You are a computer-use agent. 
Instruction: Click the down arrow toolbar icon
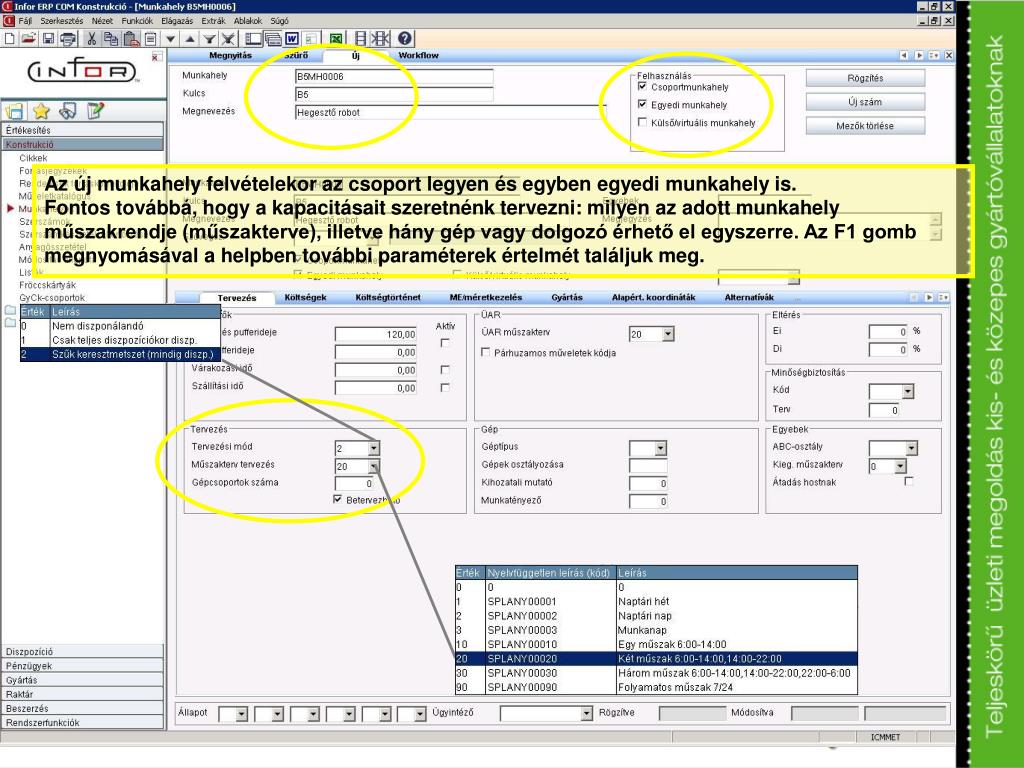pos(170,39)
